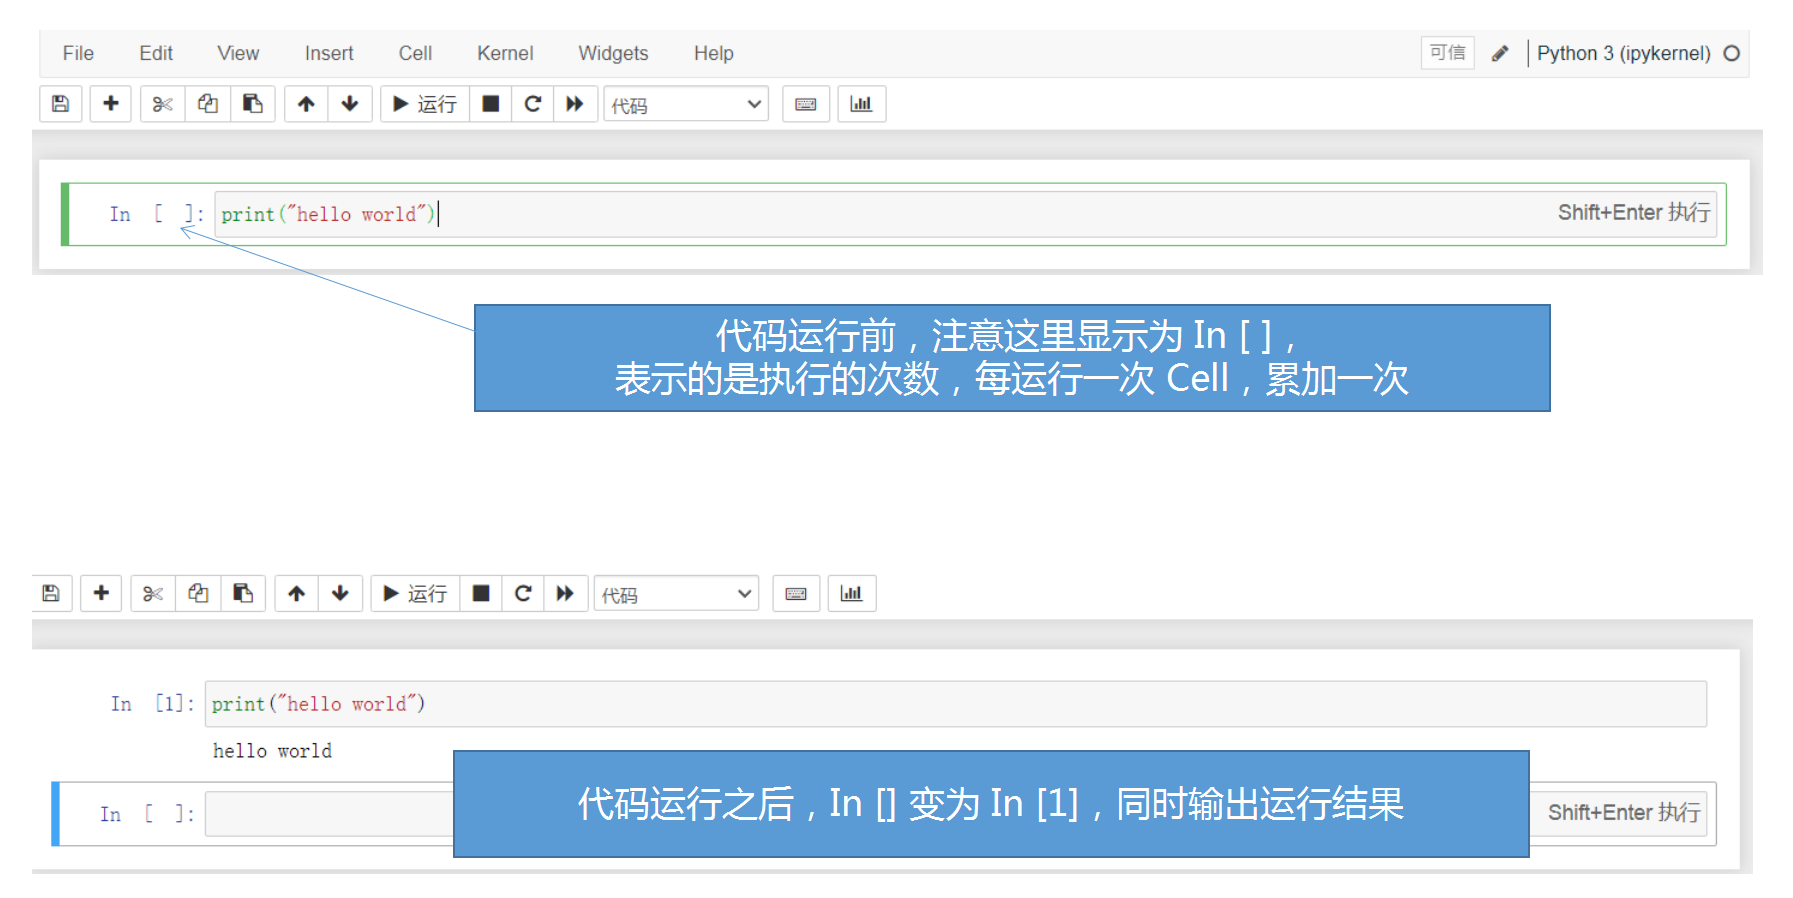Click the top toolbar bar chart icon
The height and width of the screenshot is (898, 1793).
pyautogui.click(x=861, y=104)
